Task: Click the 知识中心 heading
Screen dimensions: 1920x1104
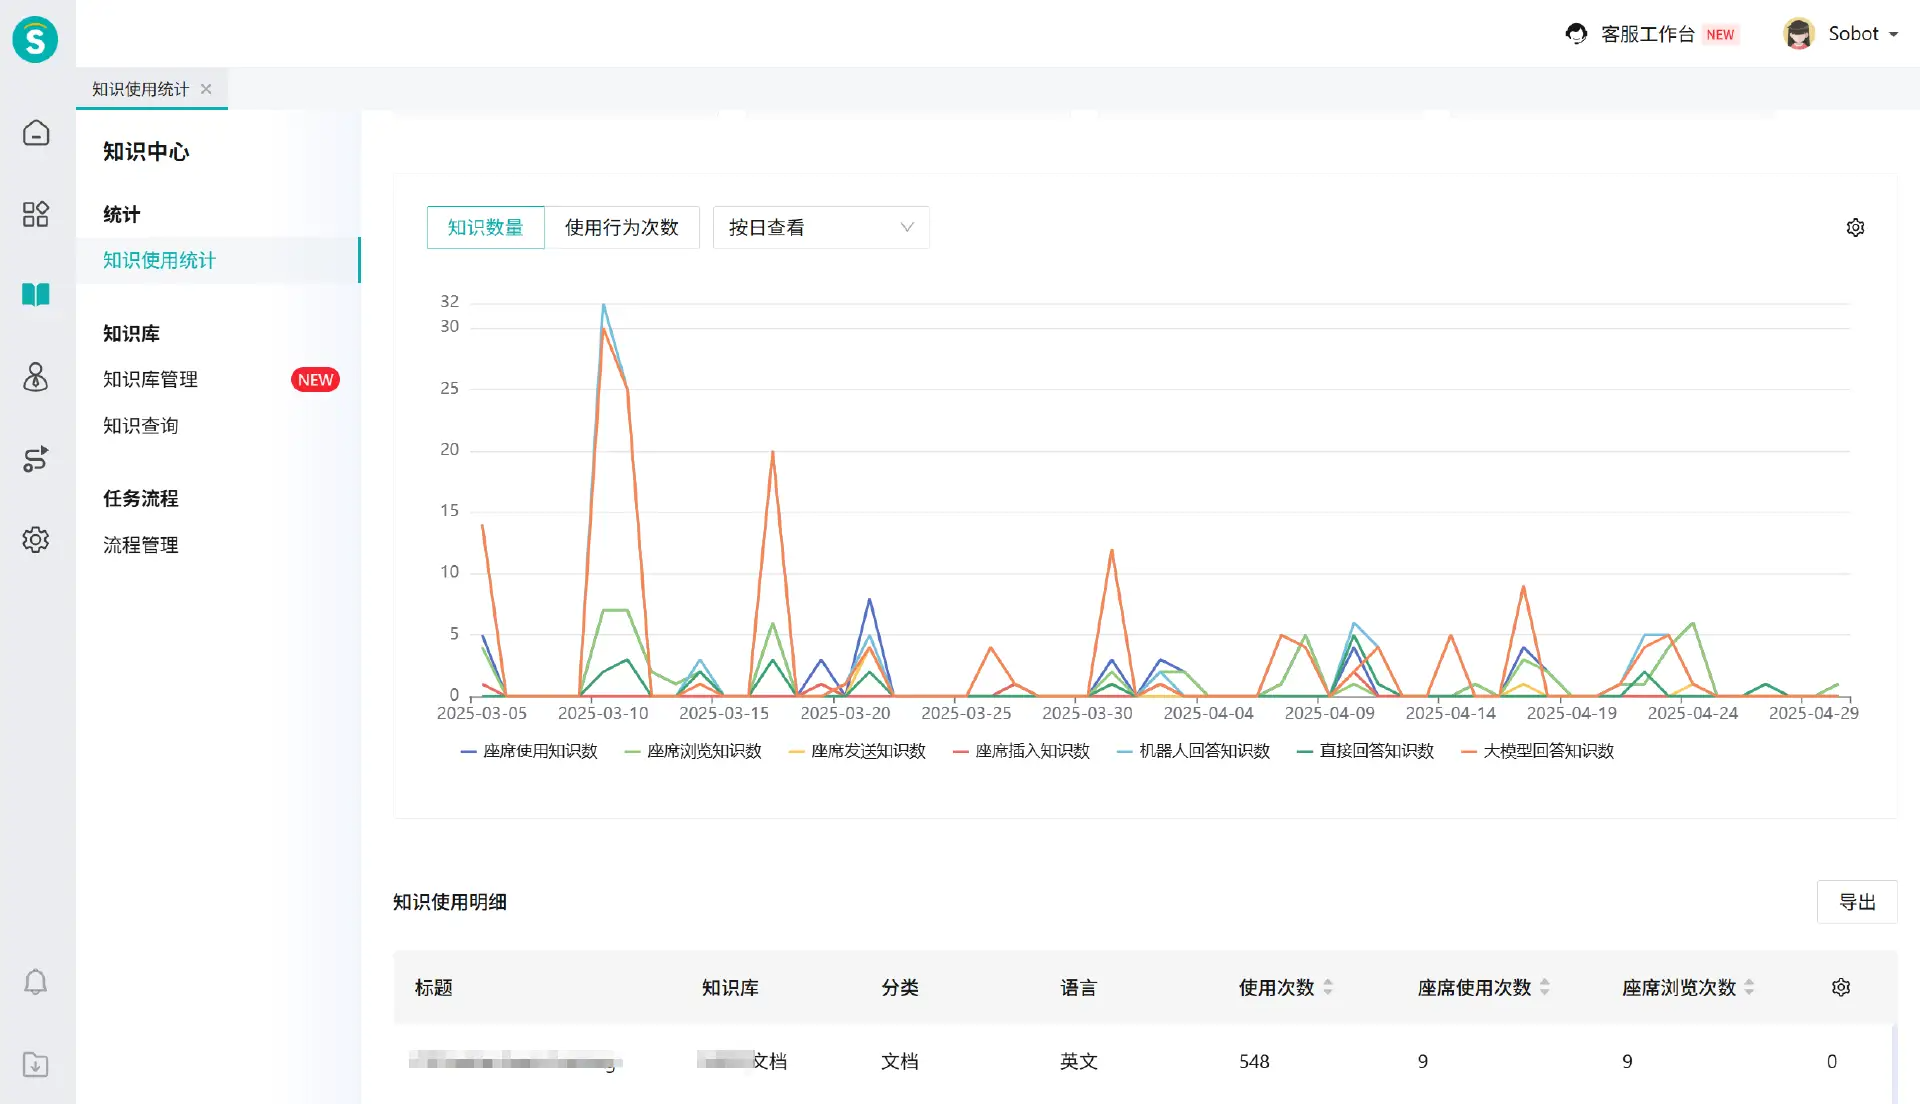Action: tap(146, 152)
